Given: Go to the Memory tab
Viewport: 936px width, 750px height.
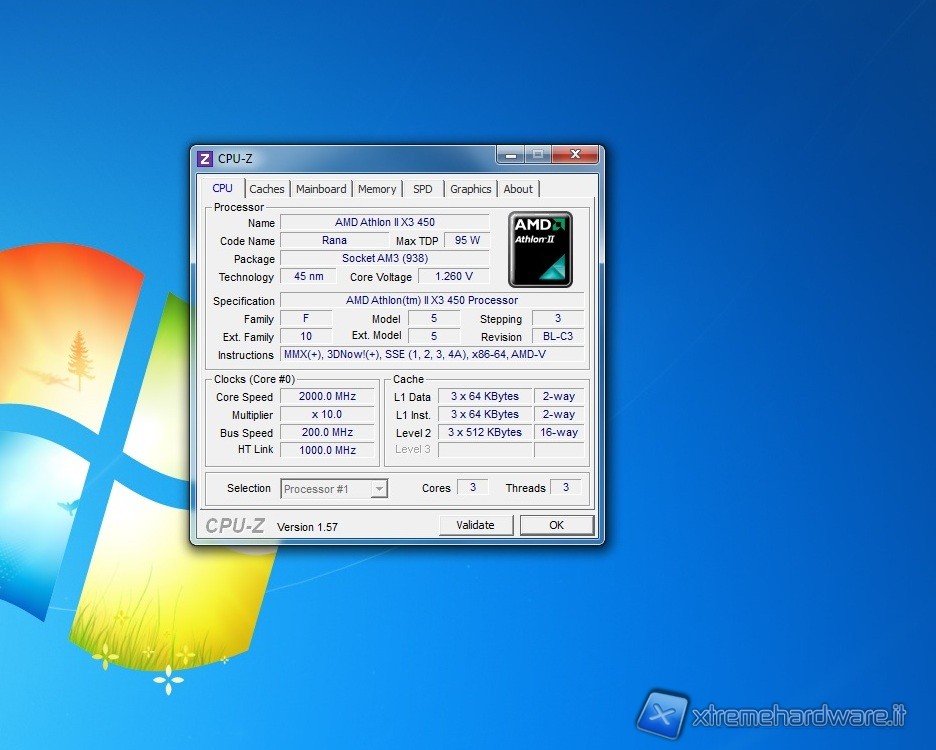Looking at the screenshot, I should point(377,189).
